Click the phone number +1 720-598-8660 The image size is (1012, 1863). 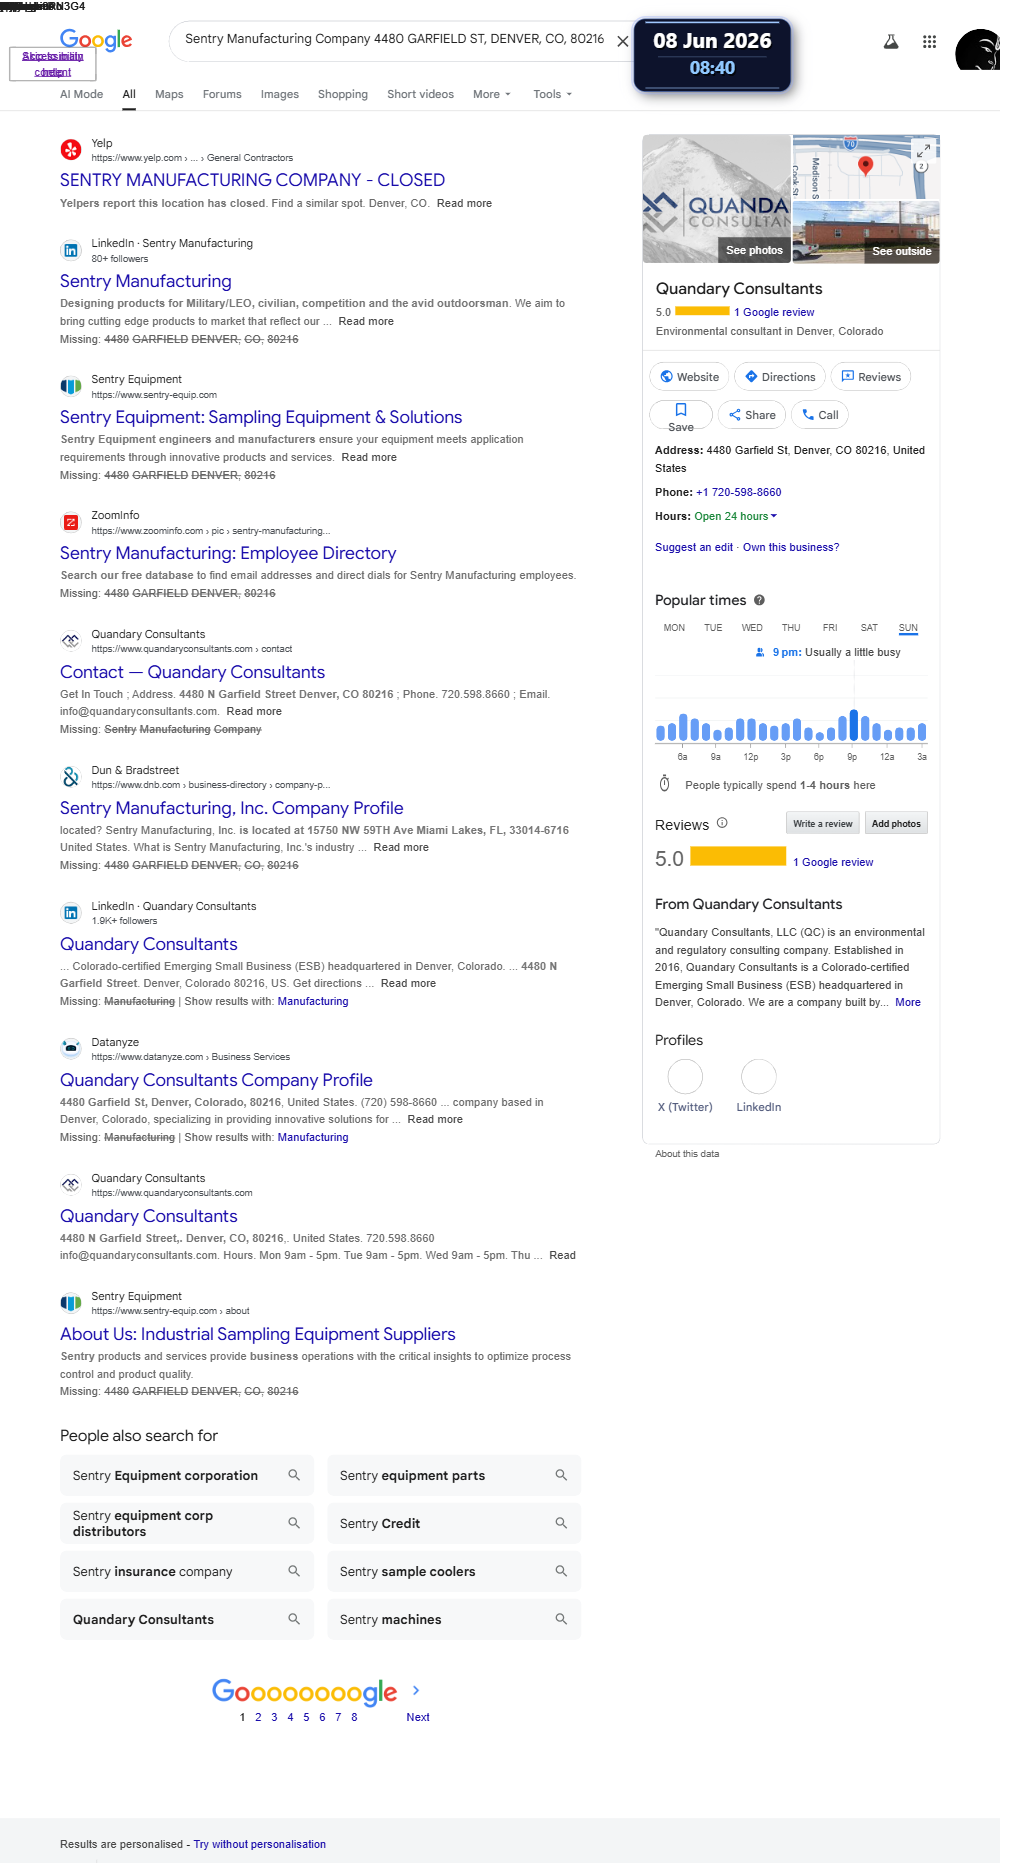tap(739, 492)
